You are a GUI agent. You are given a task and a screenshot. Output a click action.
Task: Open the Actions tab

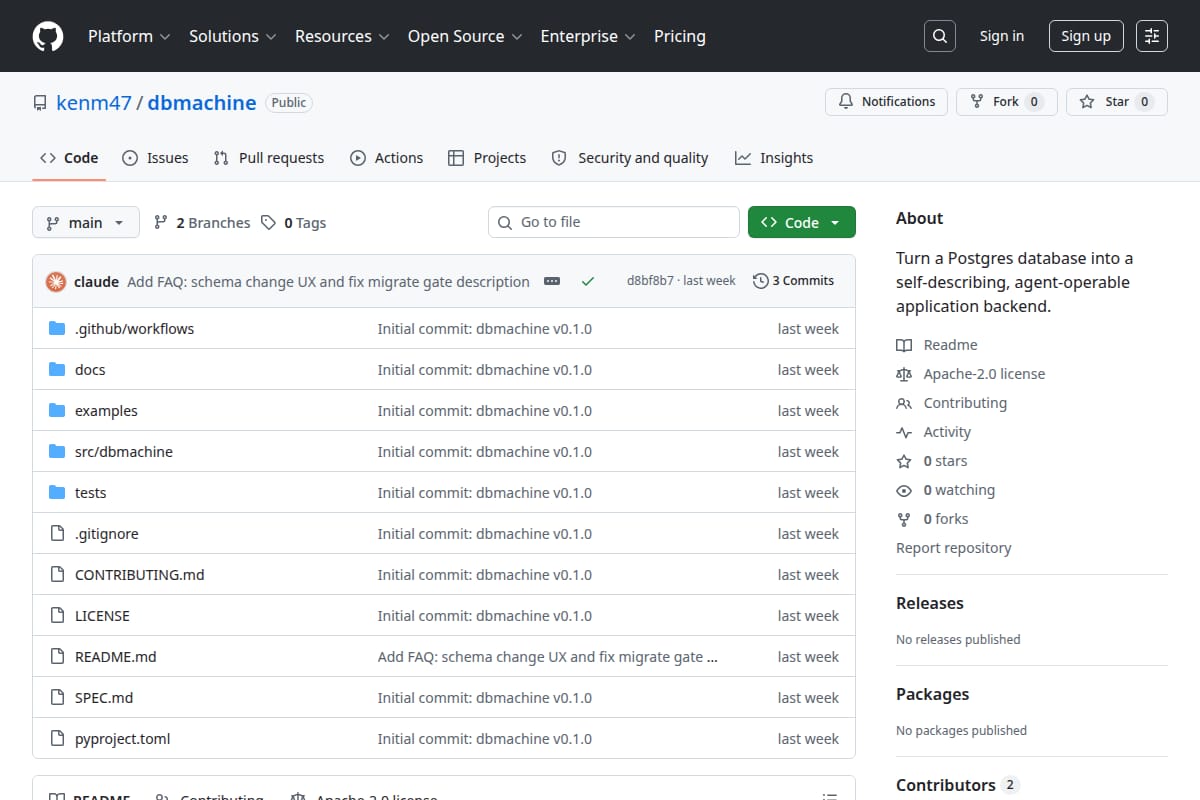(386, 158)
